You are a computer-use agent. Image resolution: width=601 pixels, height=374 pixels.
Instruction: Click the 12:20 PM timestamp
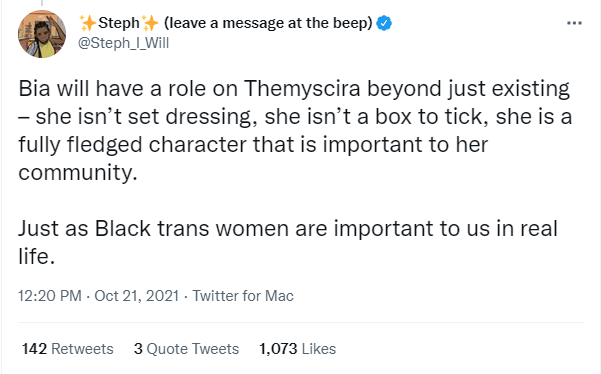50,296
